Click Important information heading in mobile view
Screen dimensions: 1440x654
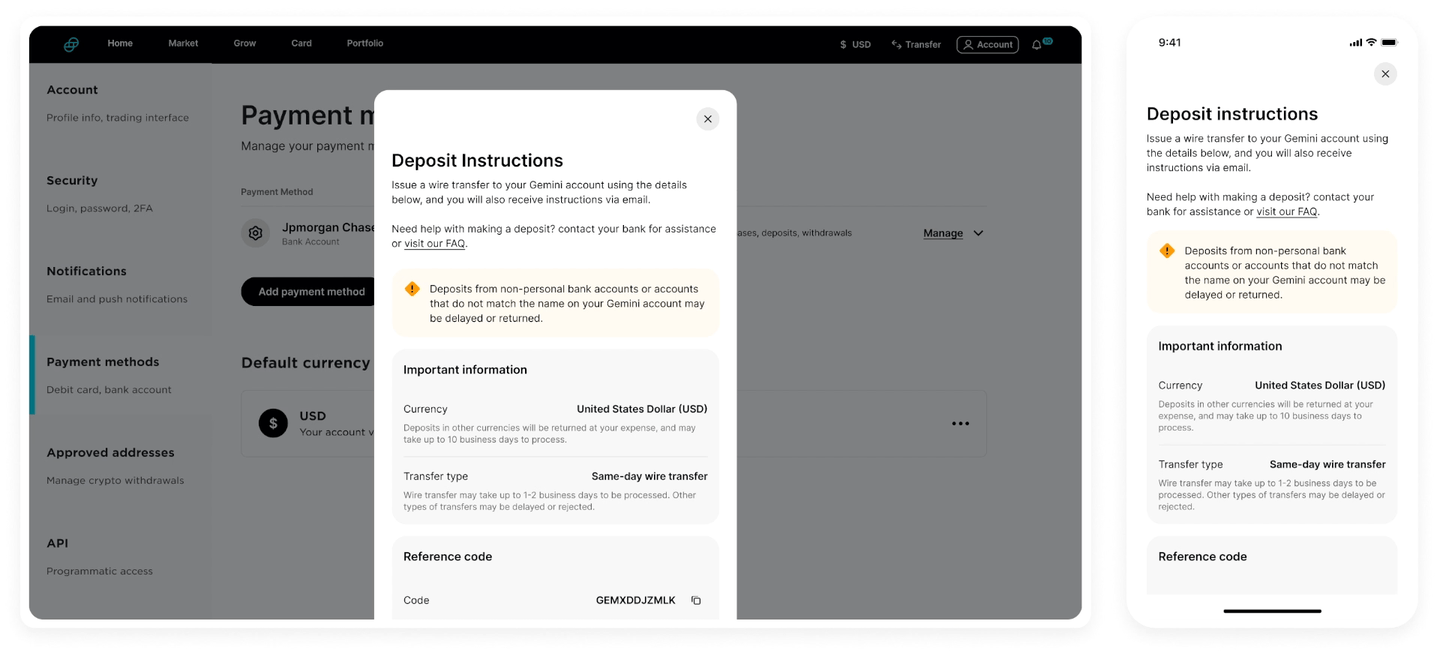coord(1220,347)
